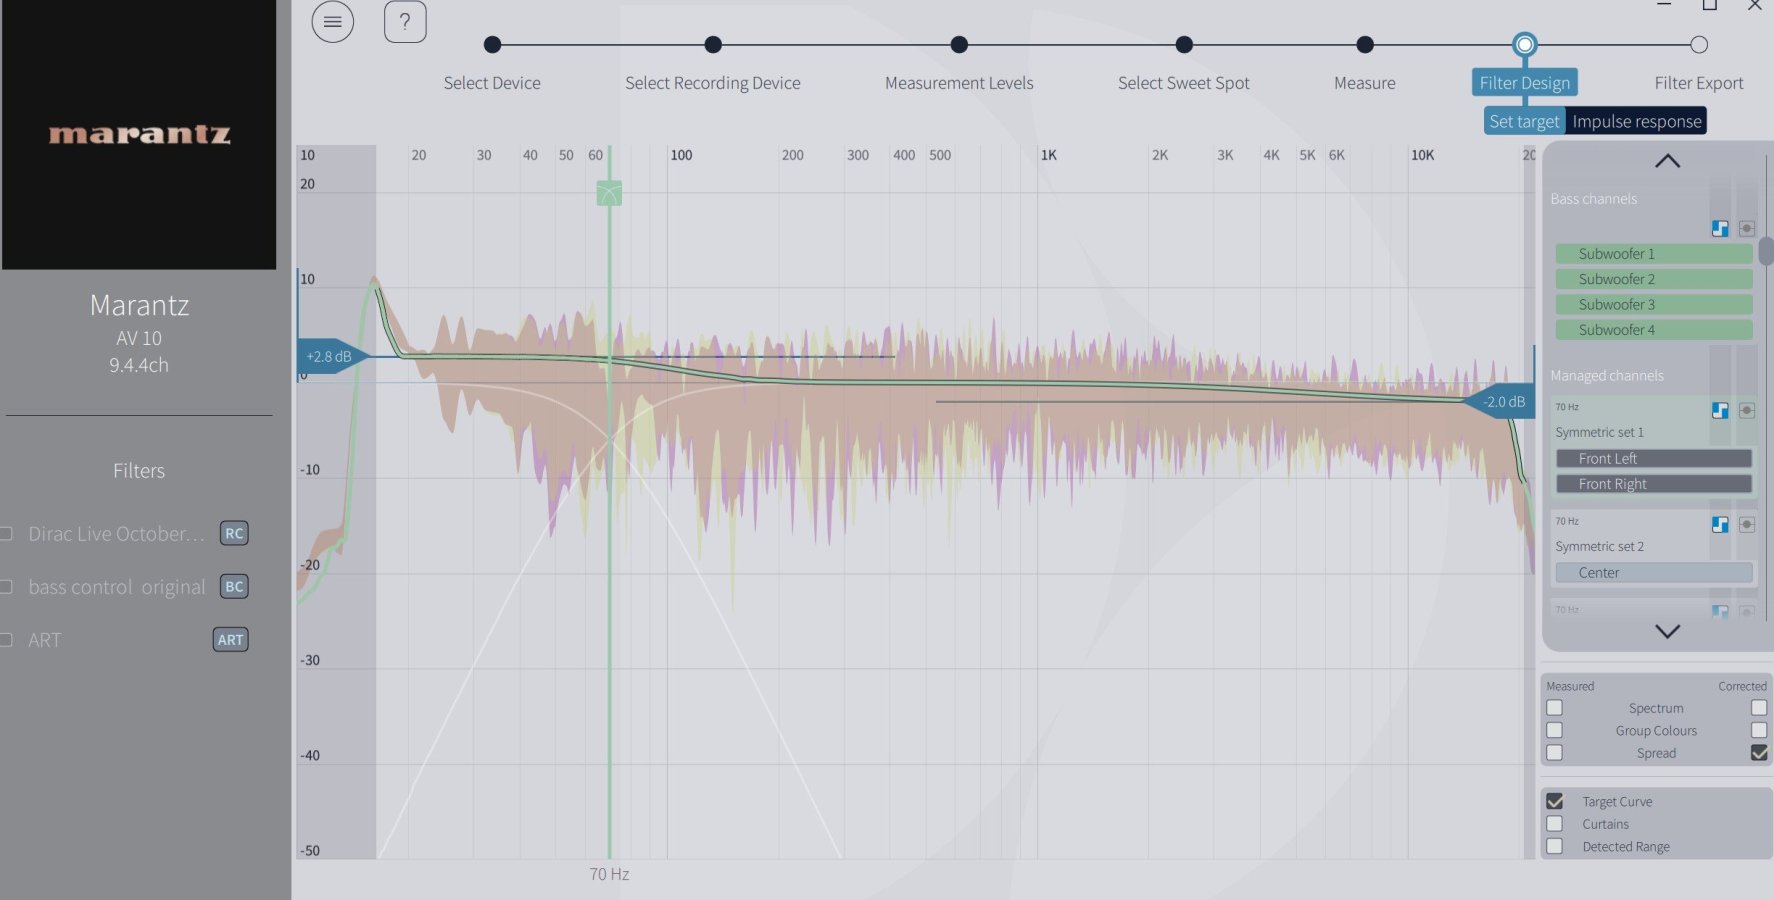Click the +2.8 dB target curve handle
The height and width of the screenshot is (900, 1774).
pyautogui.click(x=329, y=357)
